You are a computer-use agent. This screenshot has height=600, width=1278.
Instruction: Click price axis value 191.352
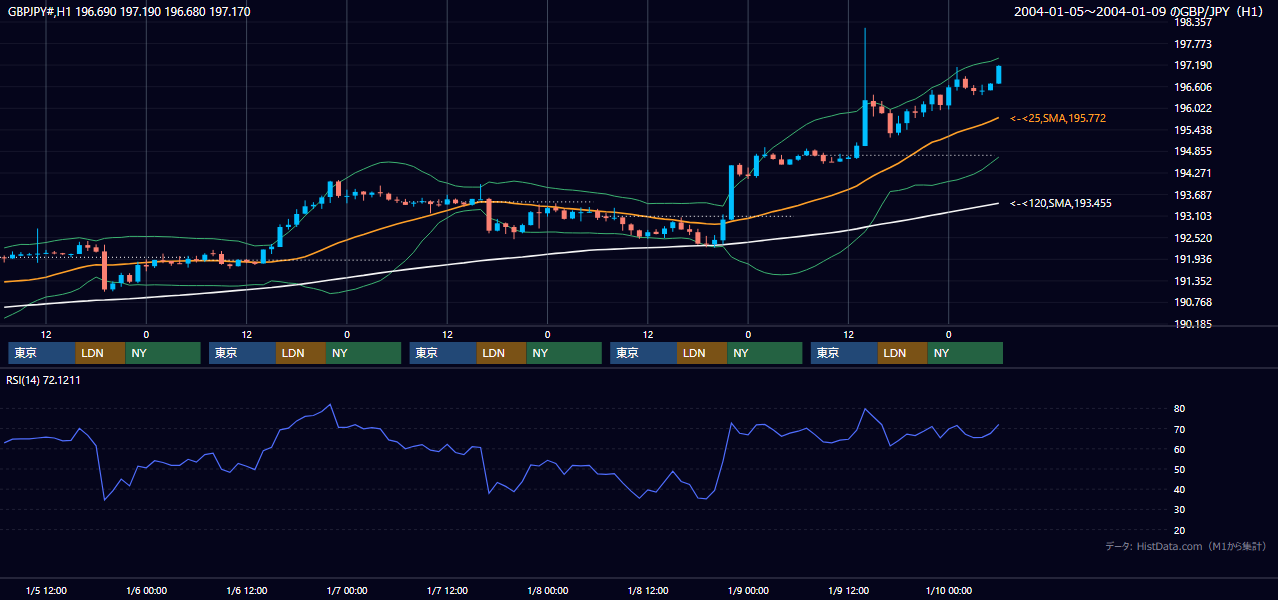click(x=1192, y=281)
